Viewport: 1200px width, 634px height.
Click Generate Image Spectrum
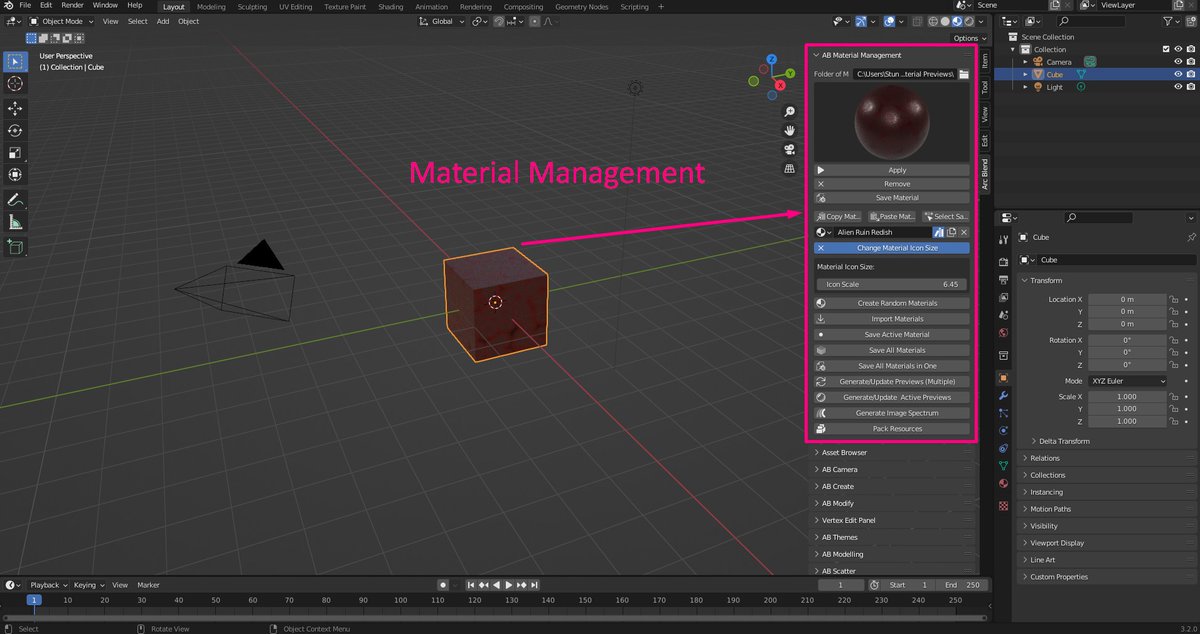891,413
